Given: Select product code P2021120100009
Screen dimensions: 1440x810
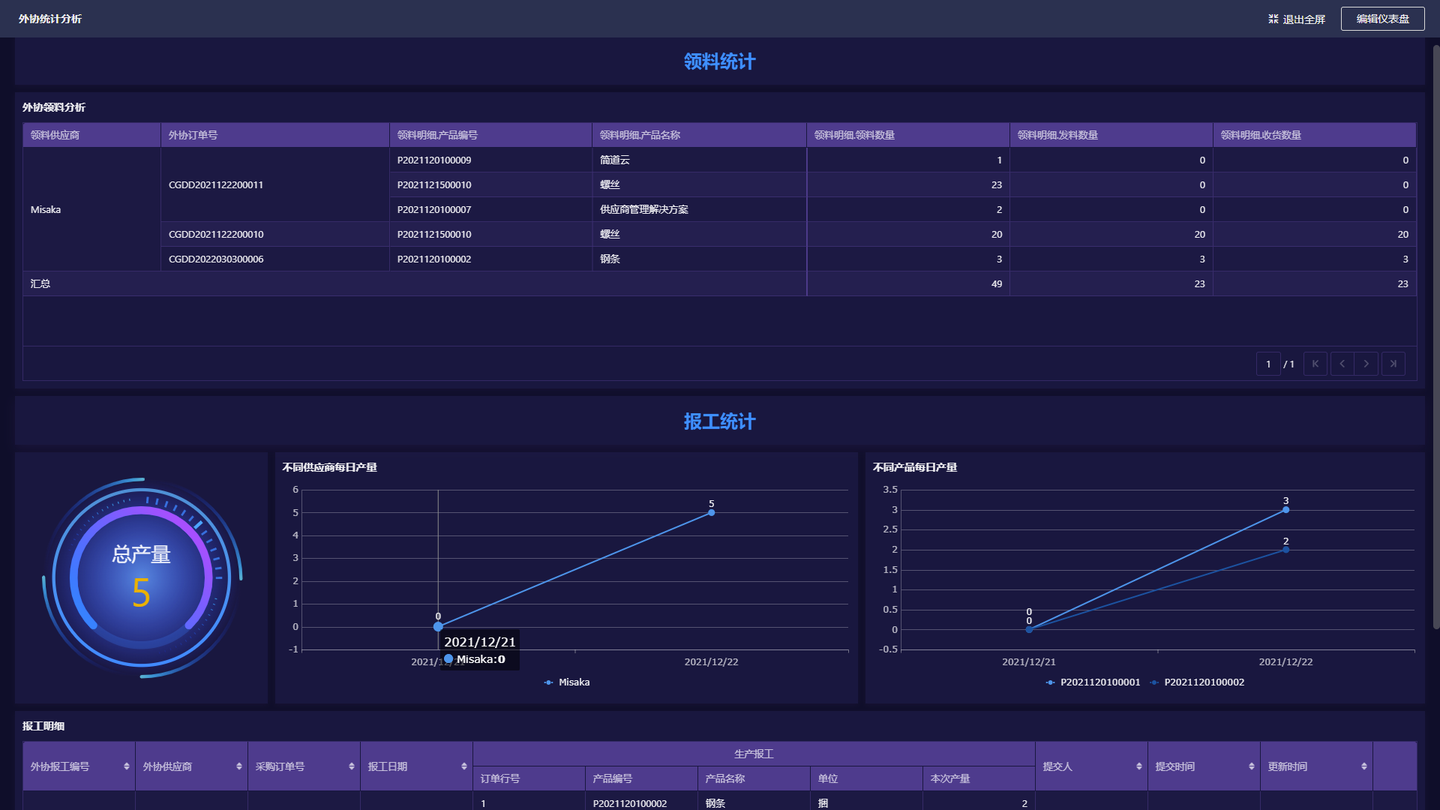Looking at the screenshot, I should point(490,160).
